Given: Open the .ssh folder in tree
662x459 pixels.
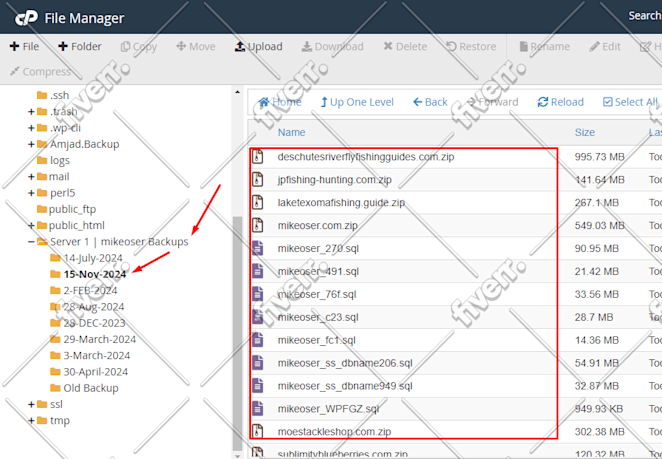Looking at the screenshot, I should pos(53,95).
